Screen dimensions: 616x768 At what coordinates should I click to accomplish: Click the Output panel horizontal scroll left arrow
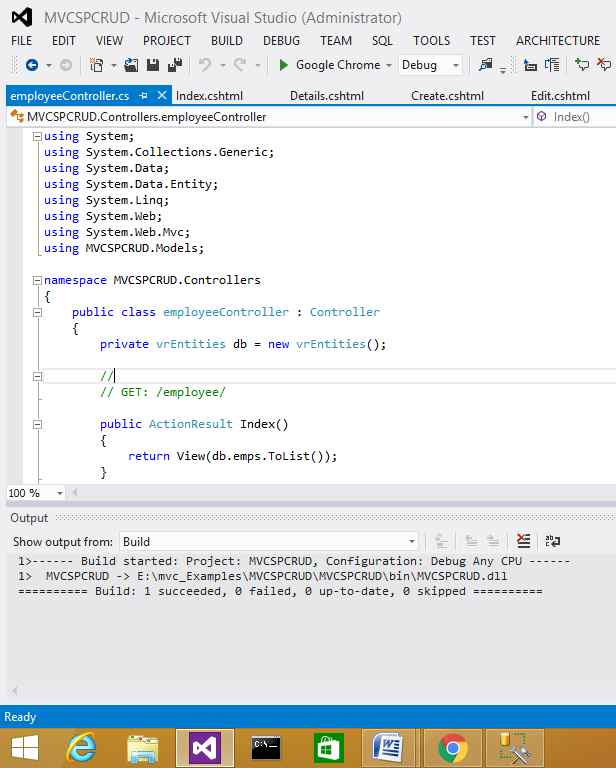click(15, 691)
